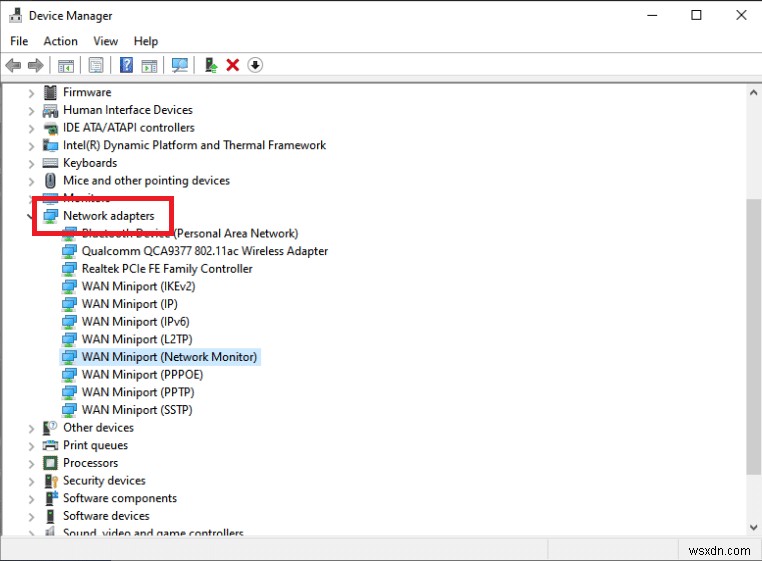762x561 pixels.
Task: Click the Processors chip icon
Action: point(50,463)
